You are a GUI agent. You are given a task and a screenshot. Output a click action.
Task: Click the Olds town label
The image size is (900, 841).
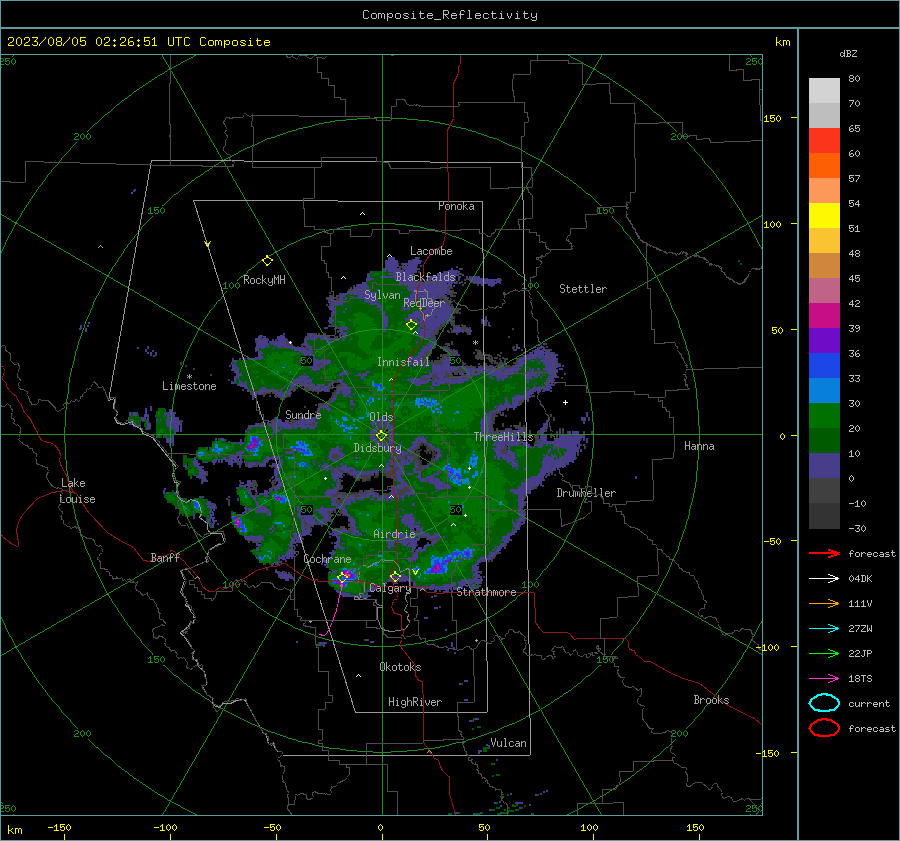pos(381,417)
